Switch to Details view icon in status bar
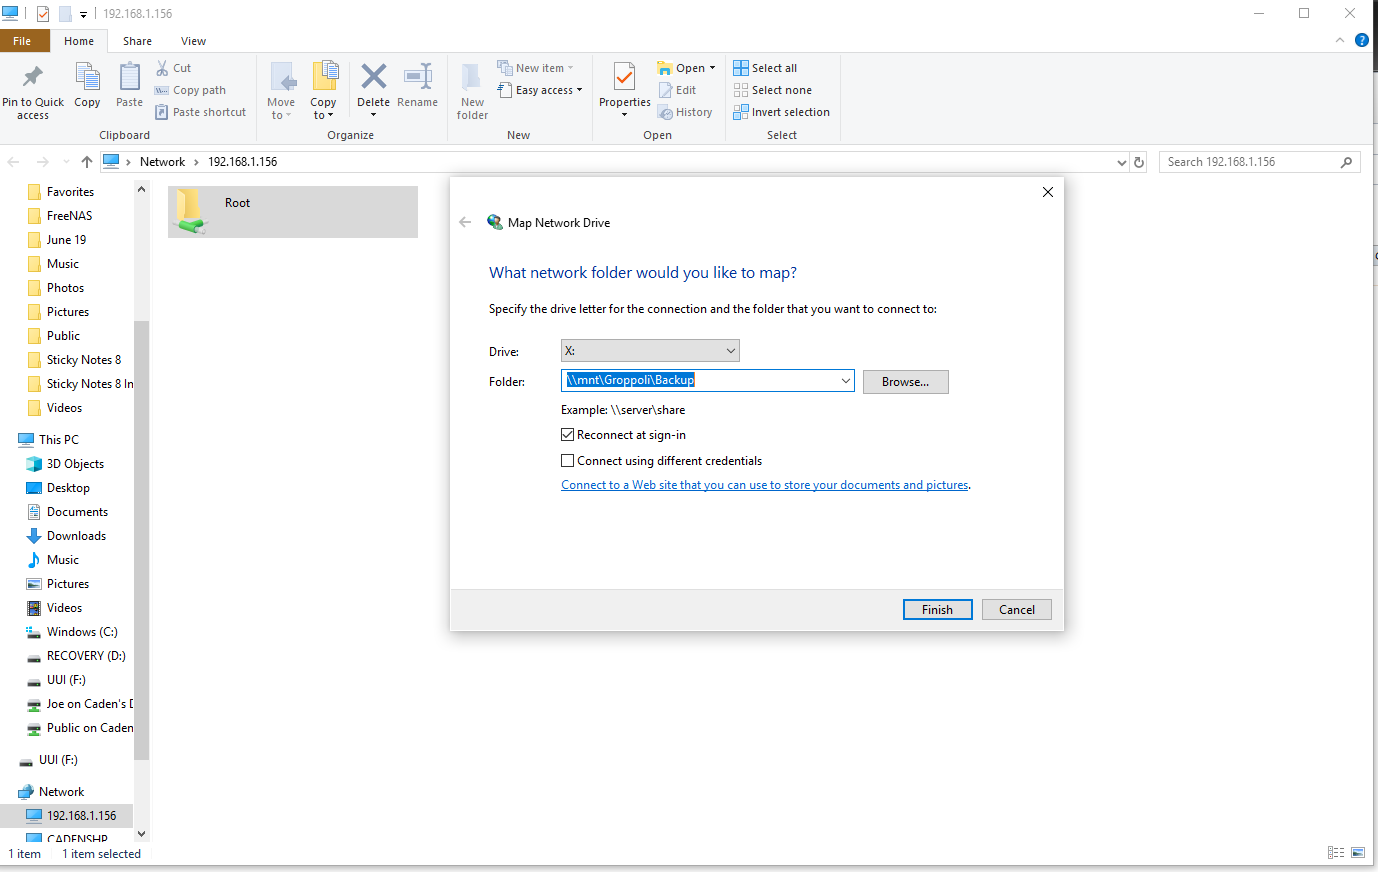The width and height of the screenshot is (1378, 872). click(x=1336, y=853)
